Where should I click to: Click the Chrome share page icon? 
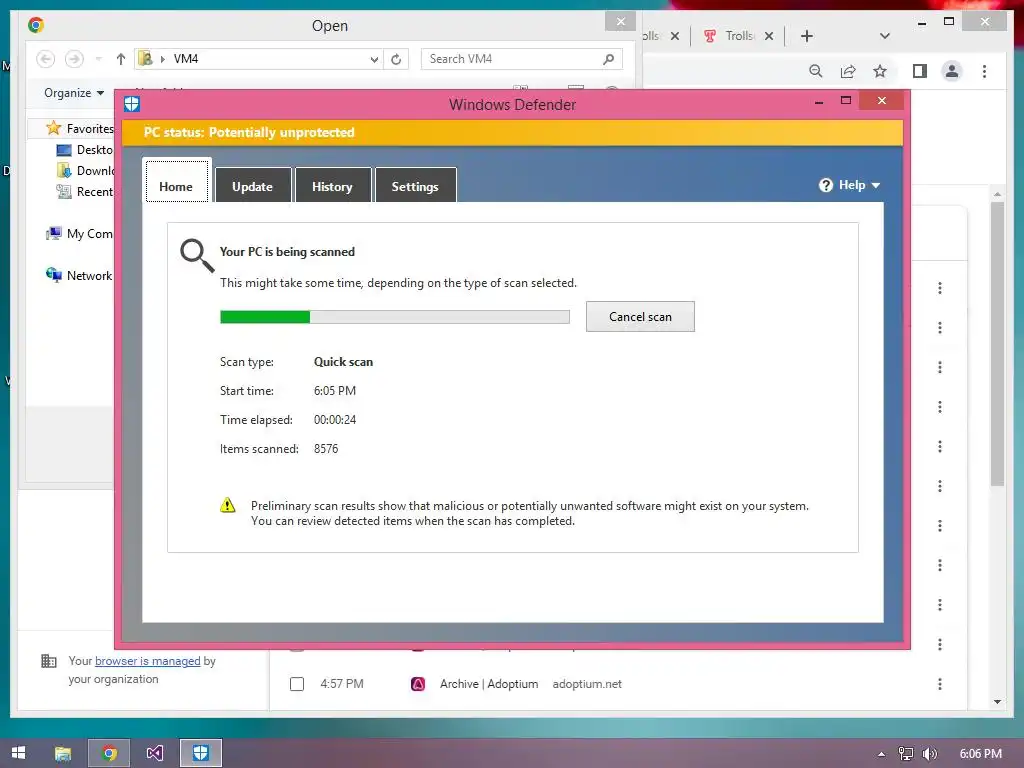point(848,71)
